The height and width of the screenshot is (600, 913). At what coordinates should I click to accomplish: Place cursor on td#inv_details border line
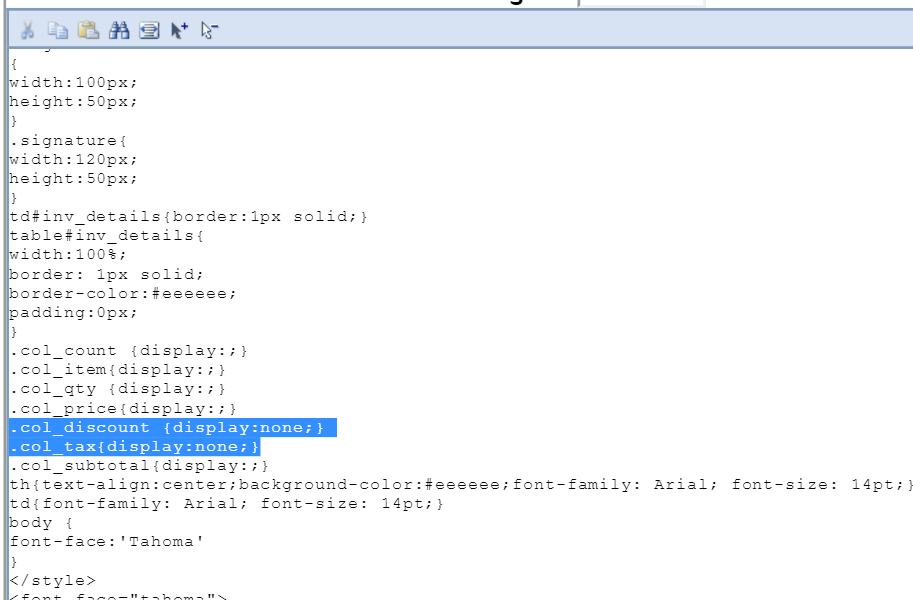189,217
